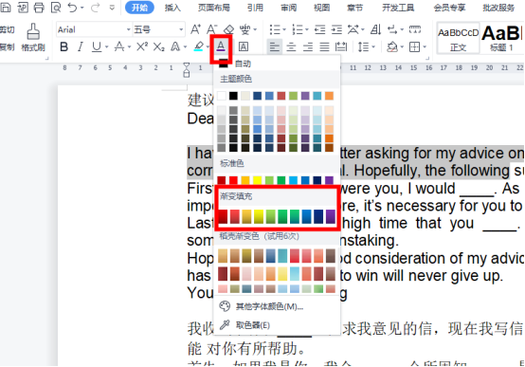Image resolution: width=525 pixels, height=367 pixels.
Task: Open Print Preview icon
Action: click(56, 7)
